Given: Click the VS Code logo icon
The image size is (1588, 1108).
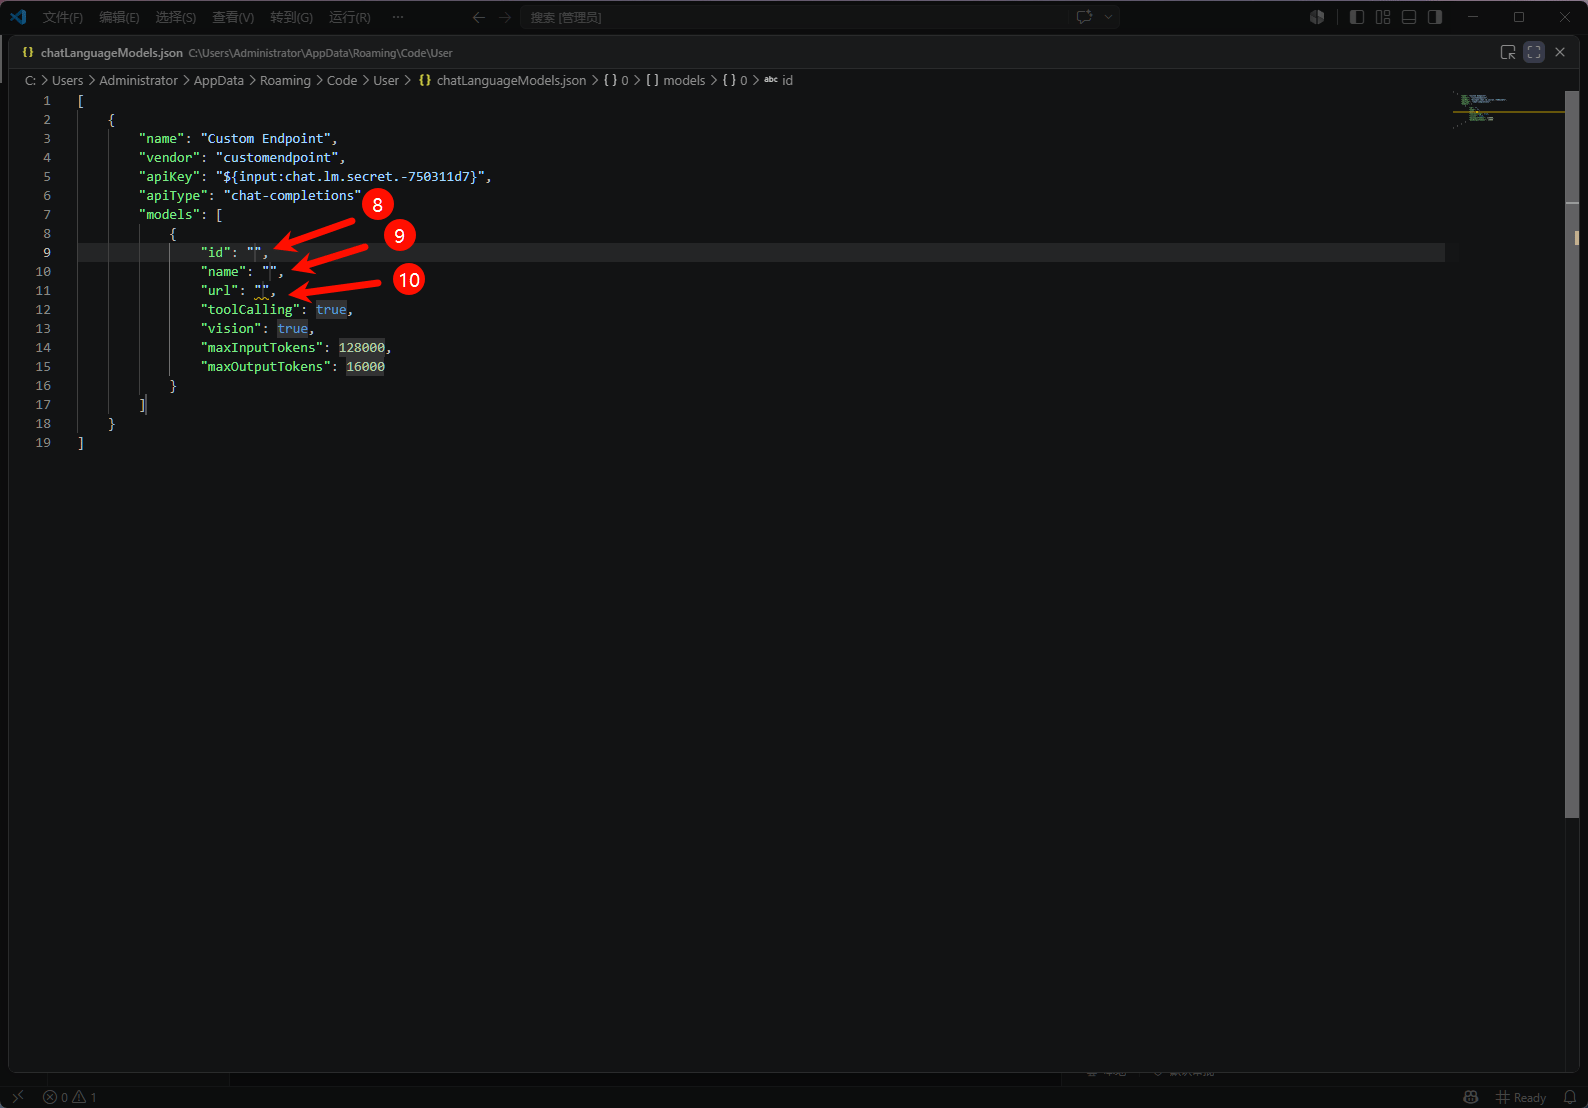Looking at the screenshot, I should [18, 17].
